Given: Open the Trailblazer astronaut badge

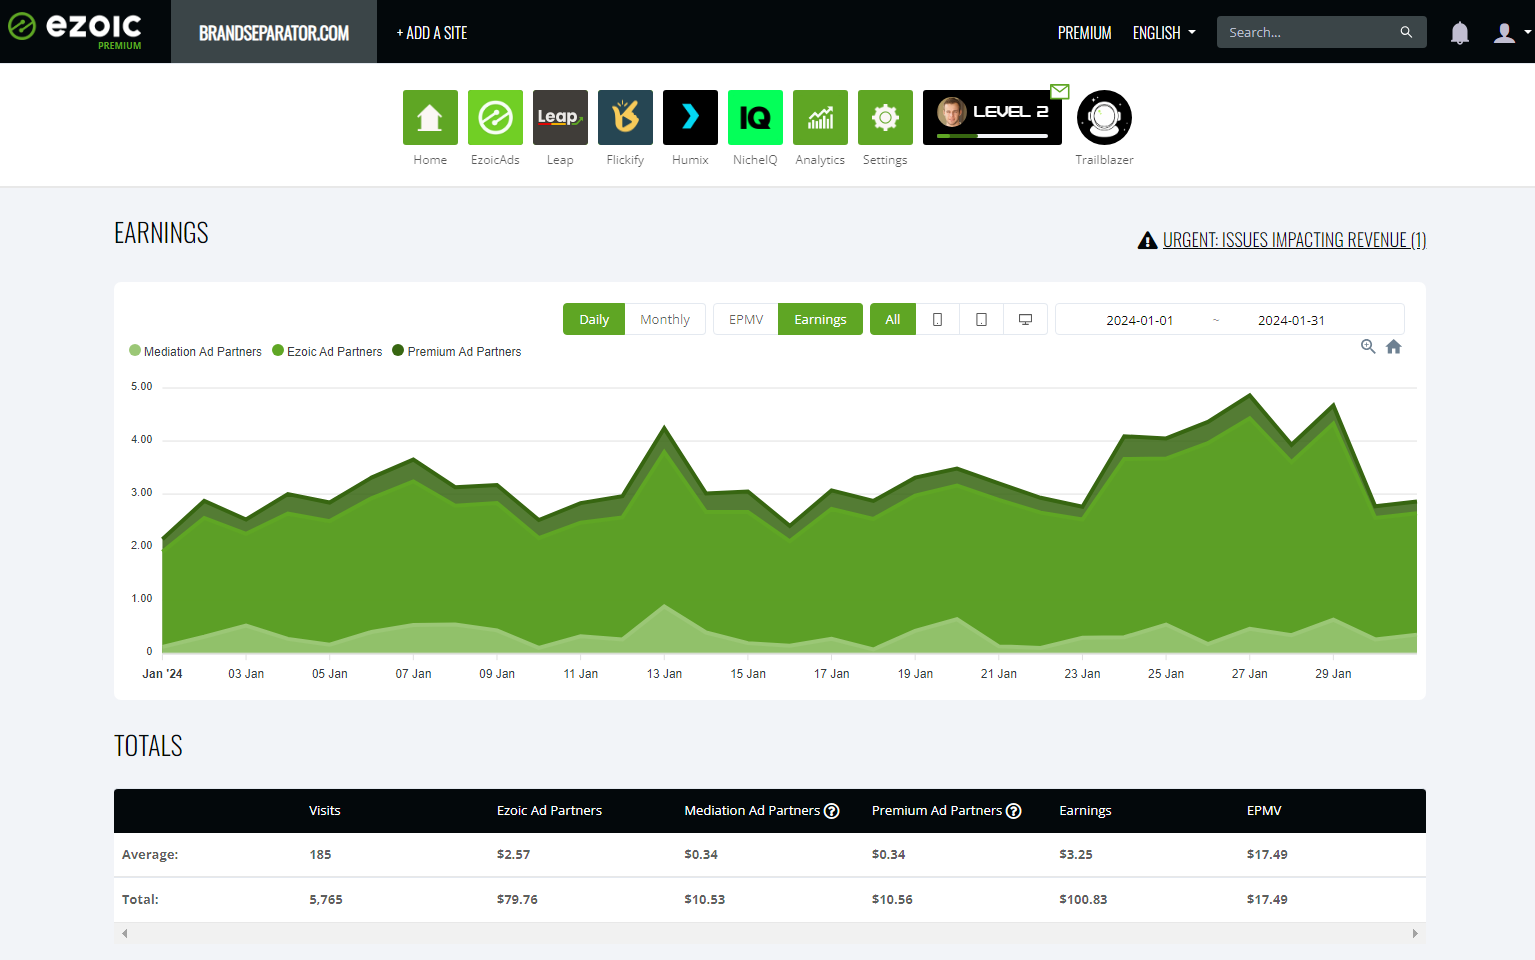Looking at the screenshot, I should (x=1104, y=117).
